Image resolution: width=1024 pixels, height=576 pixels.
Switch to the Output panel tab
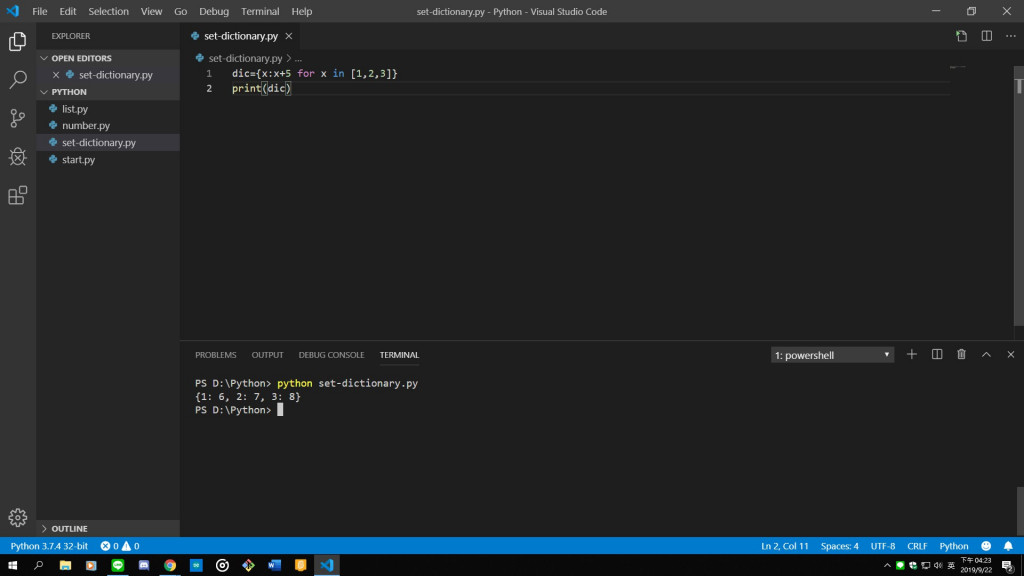pos(268,355)
